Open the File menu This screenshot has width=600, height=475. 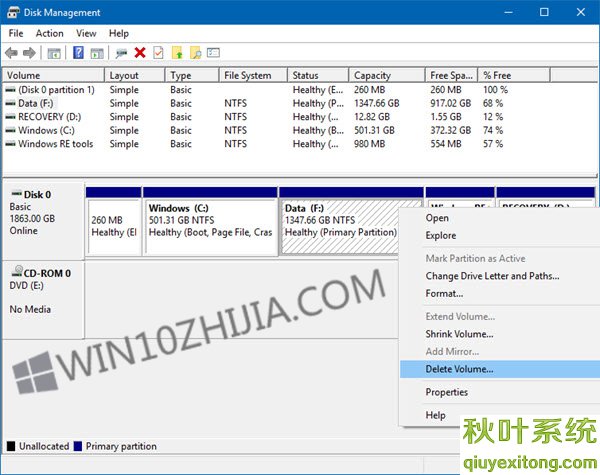[x=16, y=33]
